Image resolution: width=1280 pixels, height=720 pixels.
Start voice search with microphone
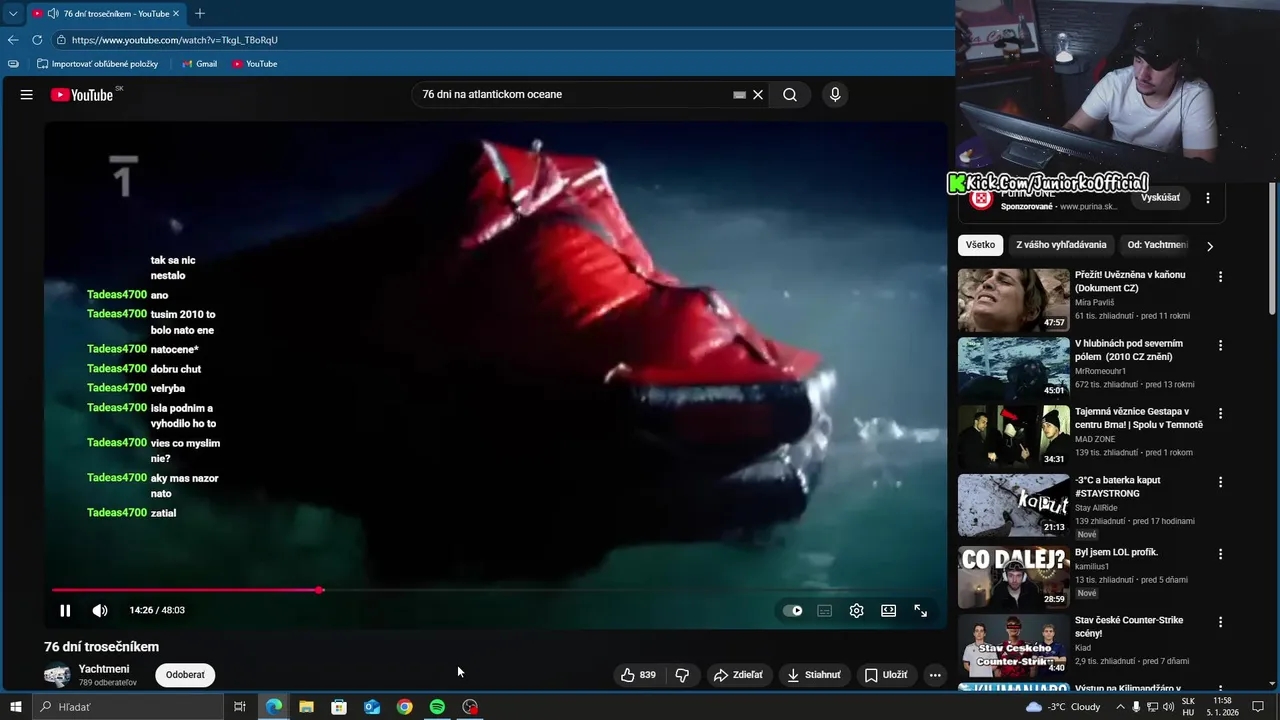pyautogui.click(x=835, y=95)
